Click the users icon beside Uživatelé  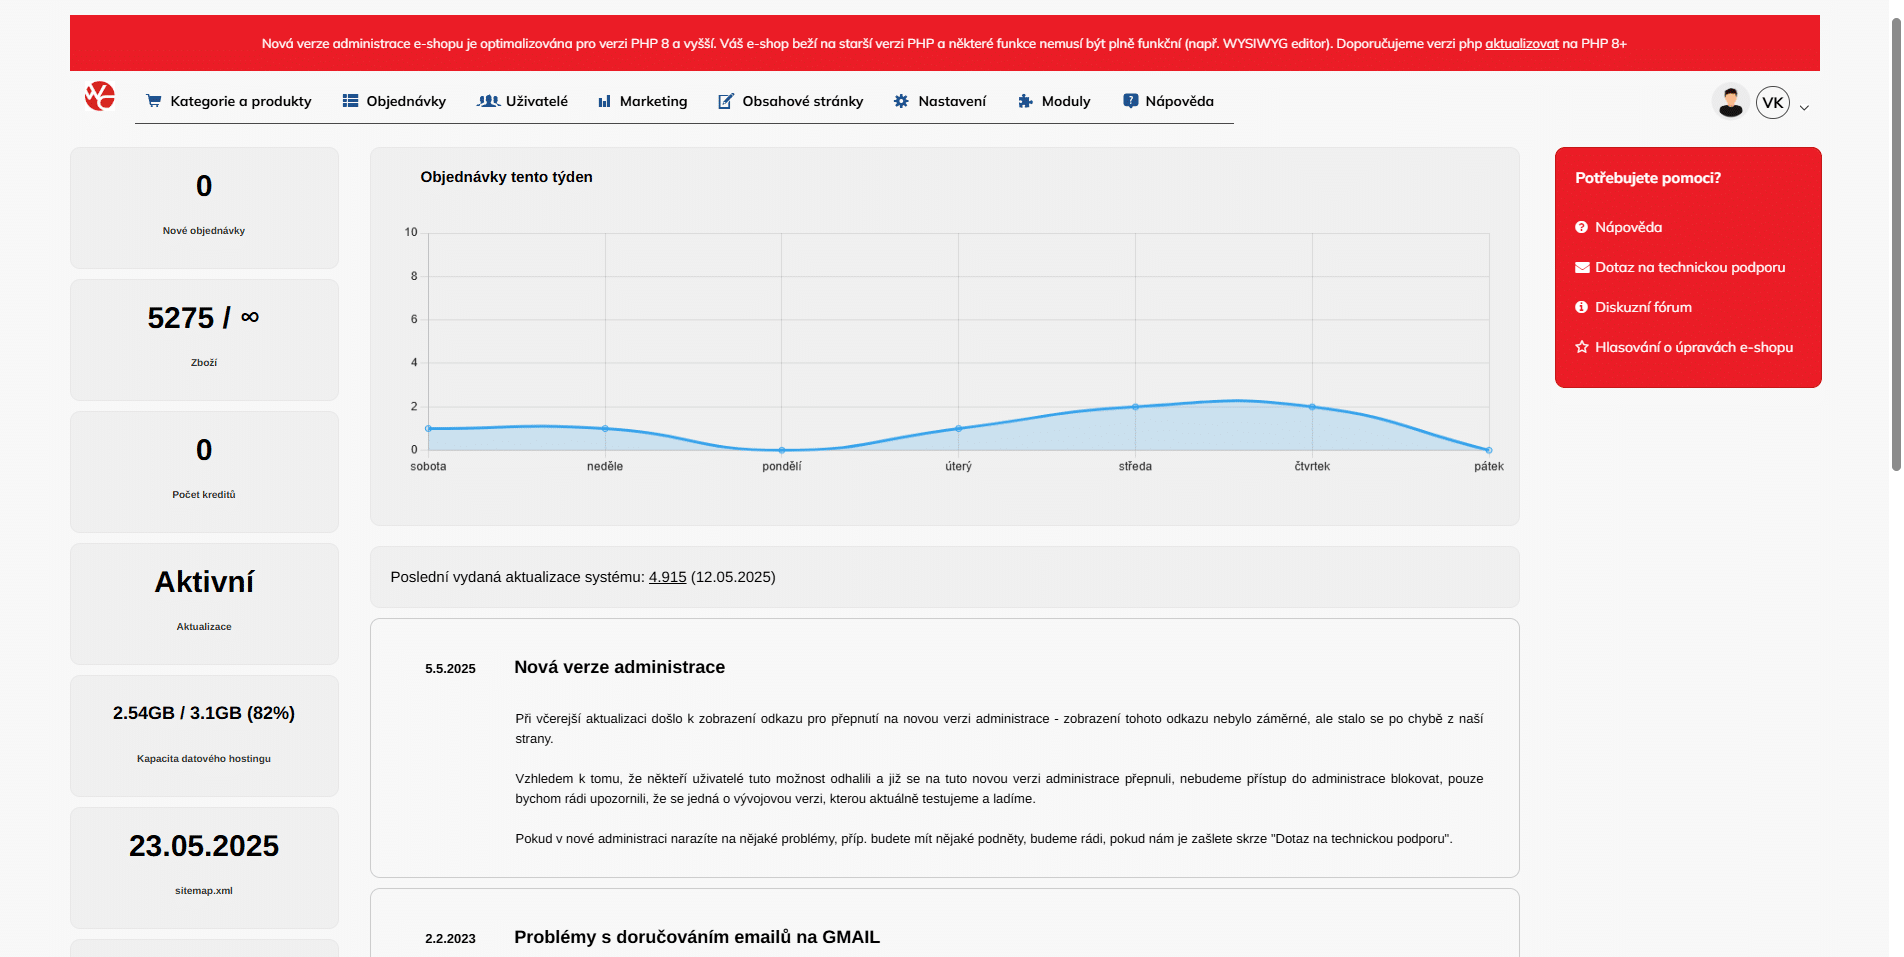(488, 100)
